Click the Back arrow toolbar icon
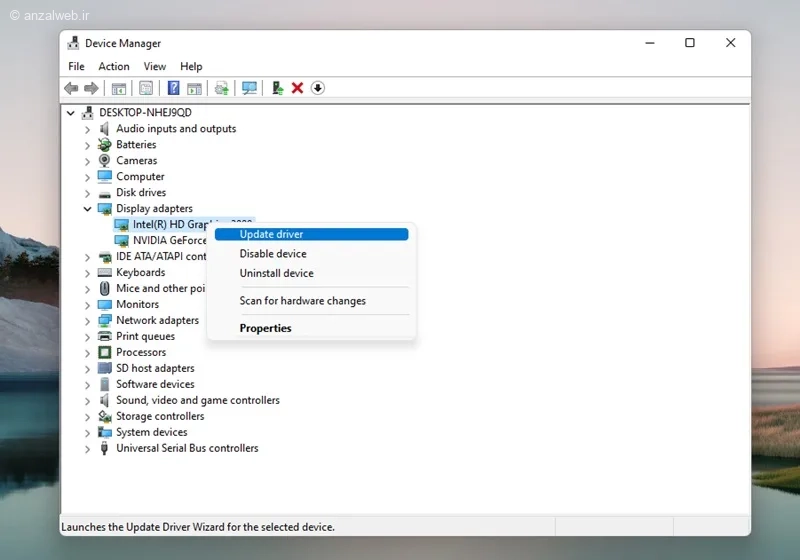The image size is (800, 560). tap(71, 88)
